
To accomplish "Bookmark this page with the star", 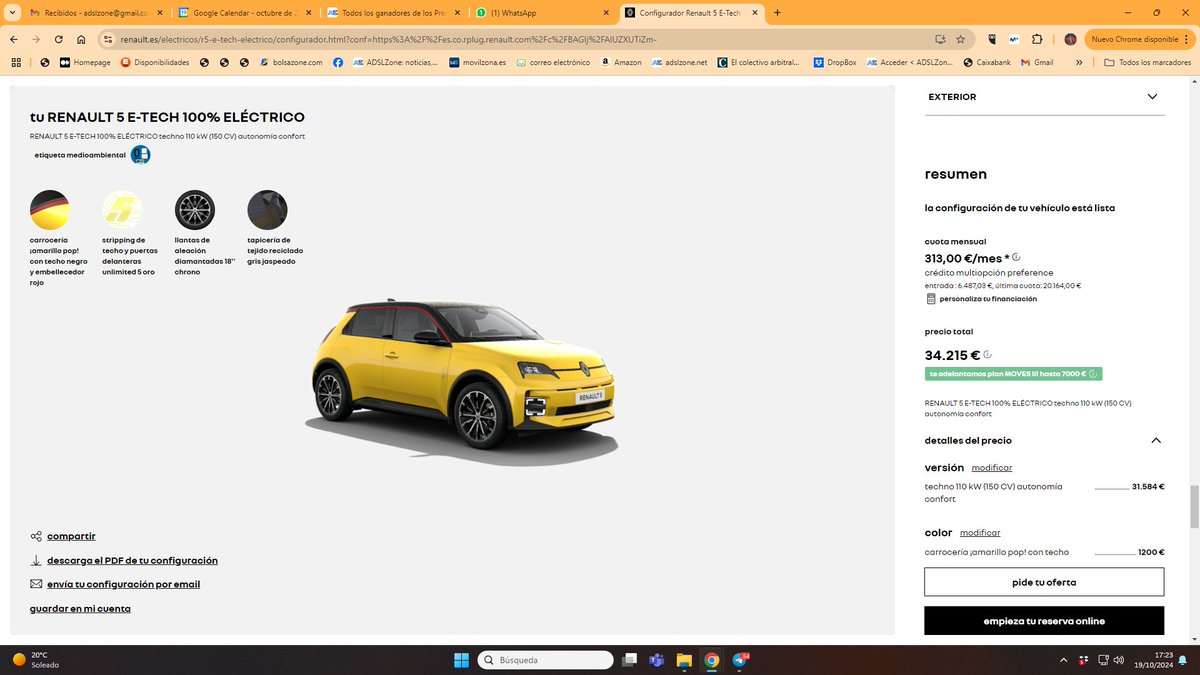I will [961, 39].
